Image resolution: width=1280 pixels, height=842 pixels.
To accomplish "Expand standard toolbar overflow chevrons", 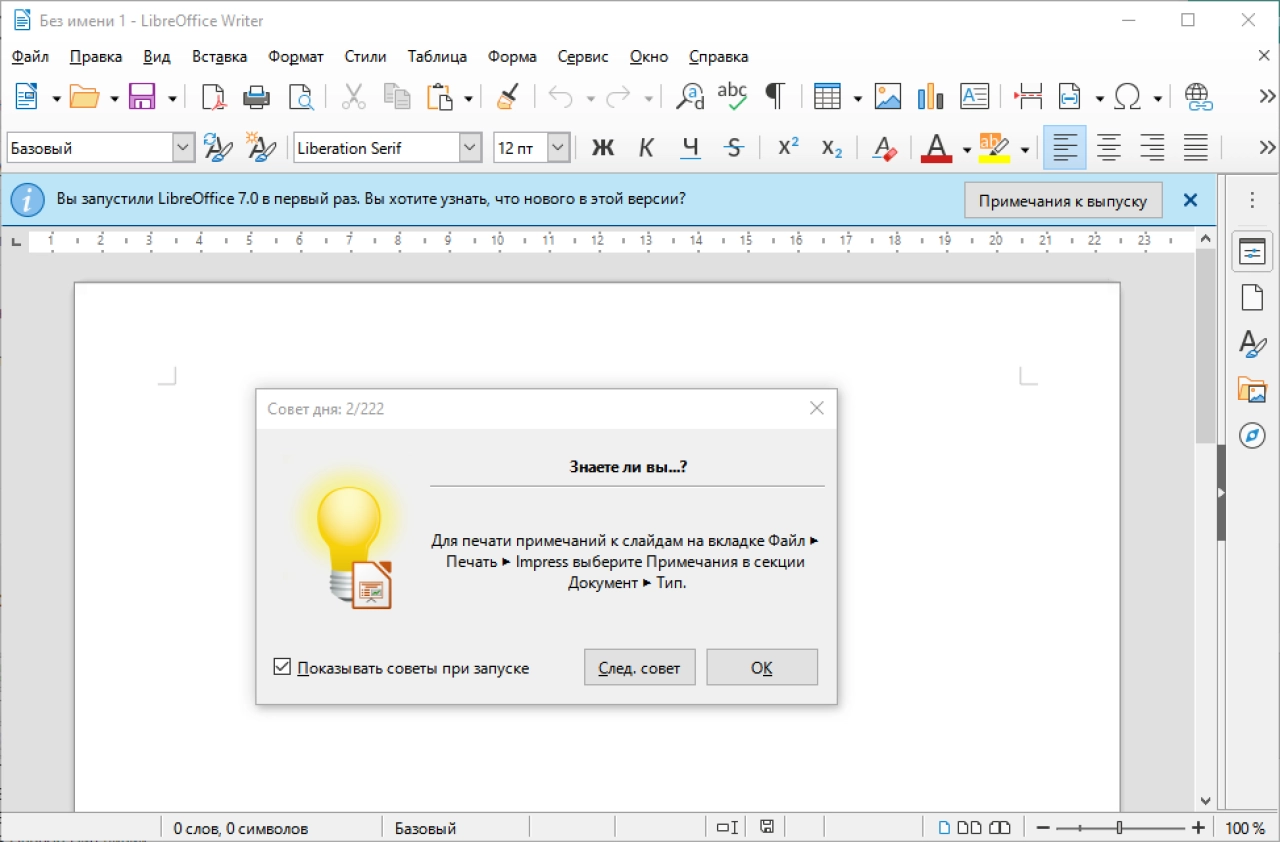I will 1267,97.
